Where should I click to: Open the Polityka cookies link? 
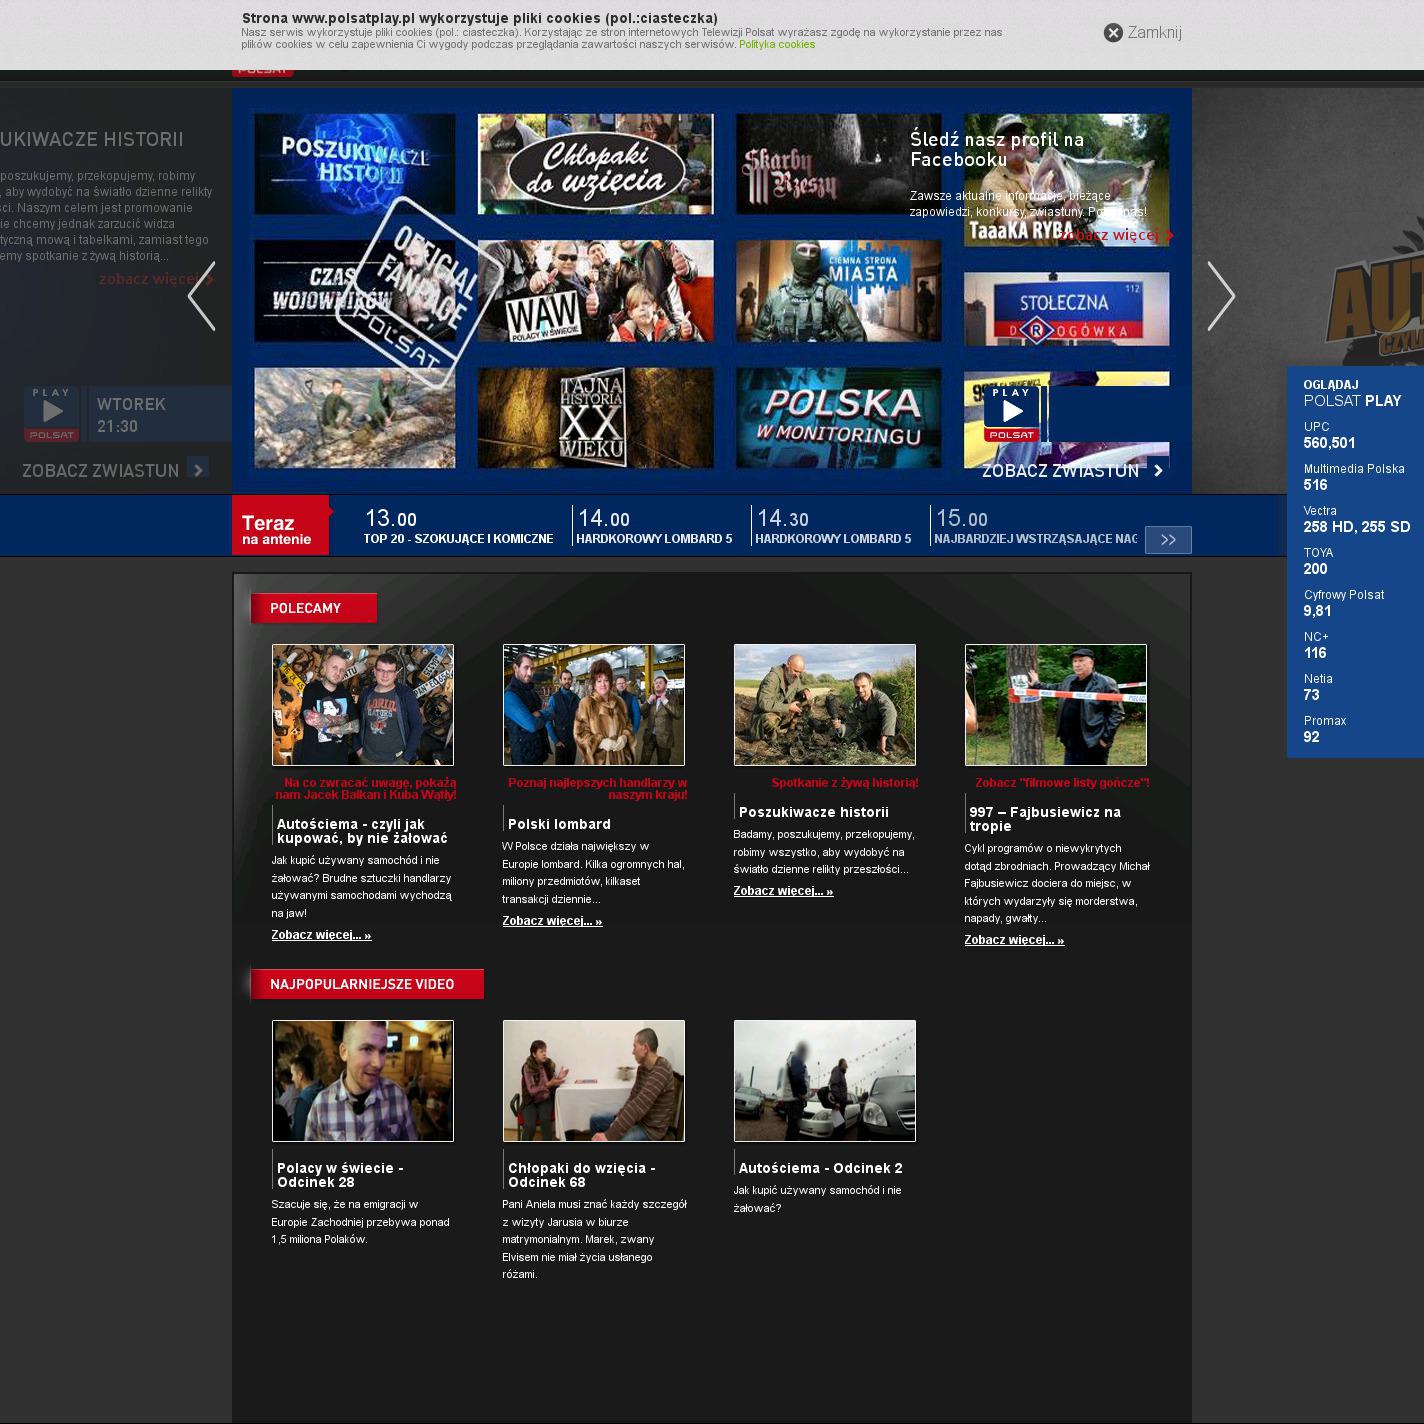(776, 44)
